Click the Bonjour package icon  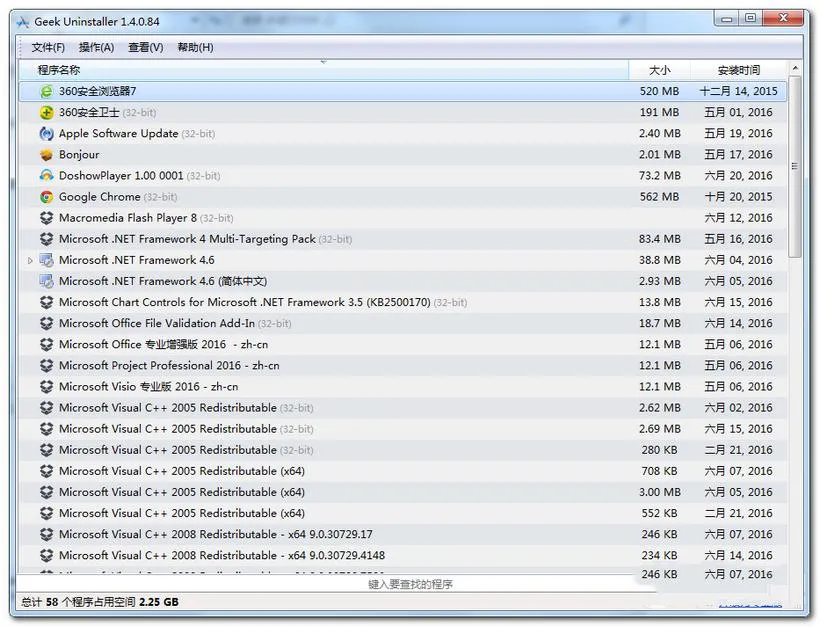[x=47, y=155]
